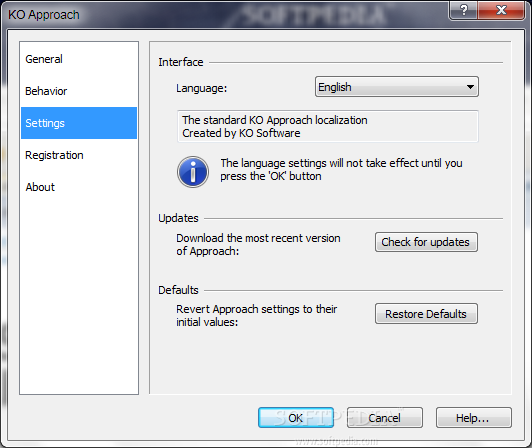Go to the Registration page
Screen dimensions: 532x448
point(79,155)
